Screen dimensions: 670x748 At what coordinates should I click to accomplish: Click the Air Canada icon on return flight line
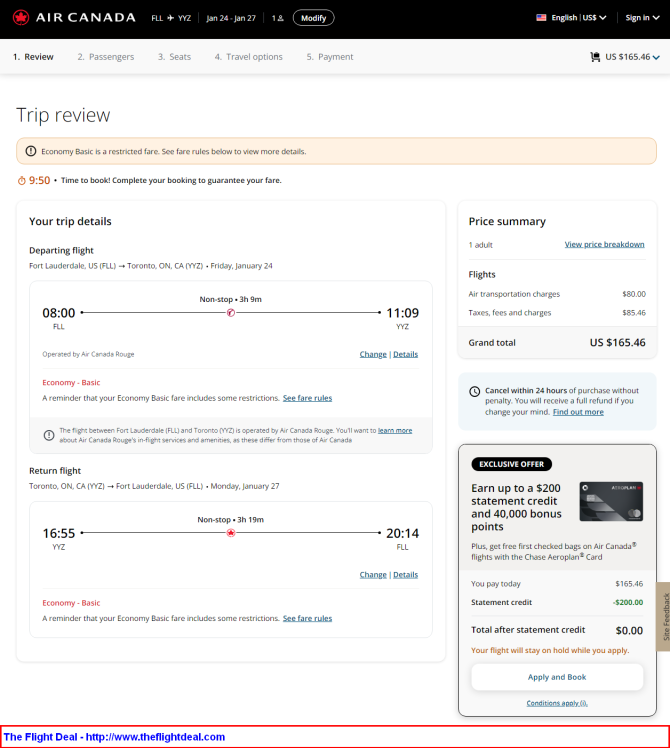[231, 533]
